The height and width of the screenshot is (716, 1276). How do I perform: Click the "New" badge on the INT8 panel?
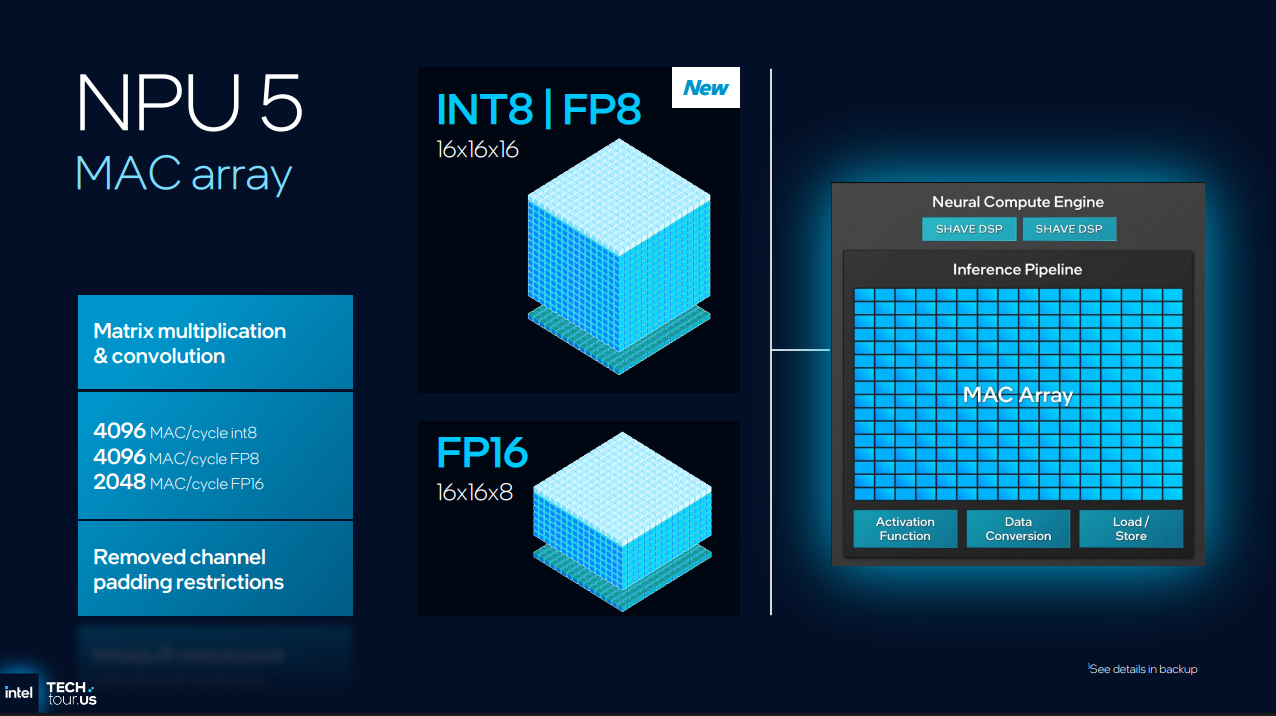click(705, 88)
